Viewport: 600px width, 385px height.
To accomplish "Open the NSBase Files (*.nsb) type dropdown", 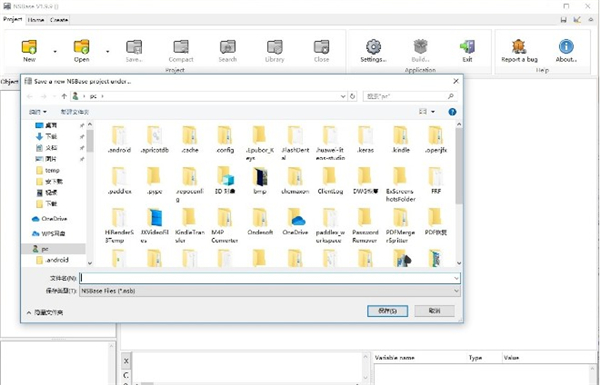I will click(x=270, y=291).
